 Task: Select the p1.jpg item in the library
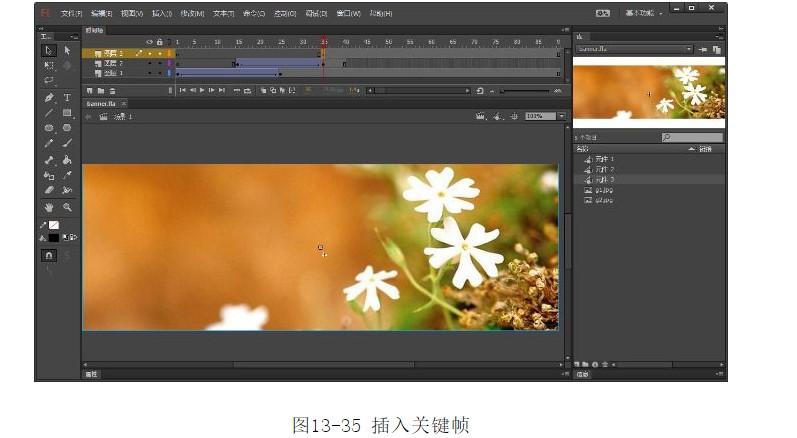(603, 189)
